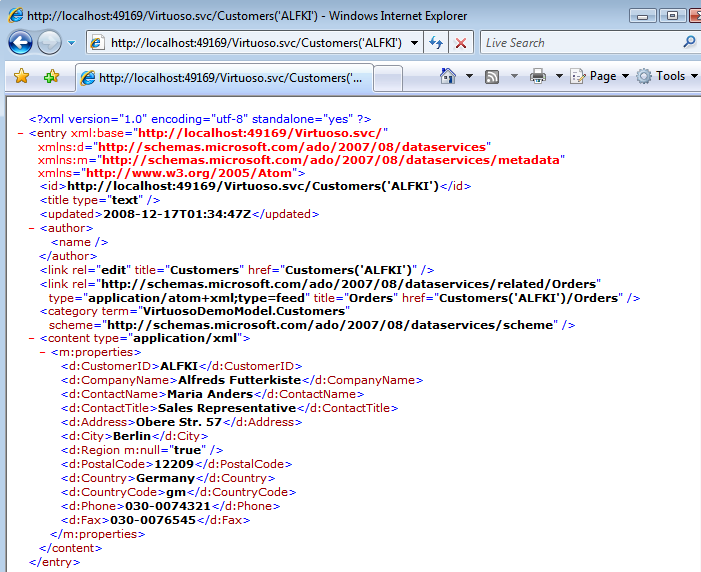Click the search magnifier icon
This screenshot has height=572, width=701.
689,43
